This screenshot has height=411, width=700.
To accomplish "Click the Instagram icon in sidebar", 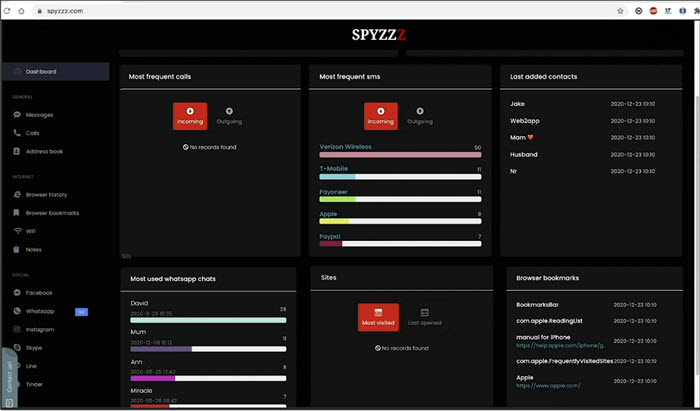I will pos(17,329).
